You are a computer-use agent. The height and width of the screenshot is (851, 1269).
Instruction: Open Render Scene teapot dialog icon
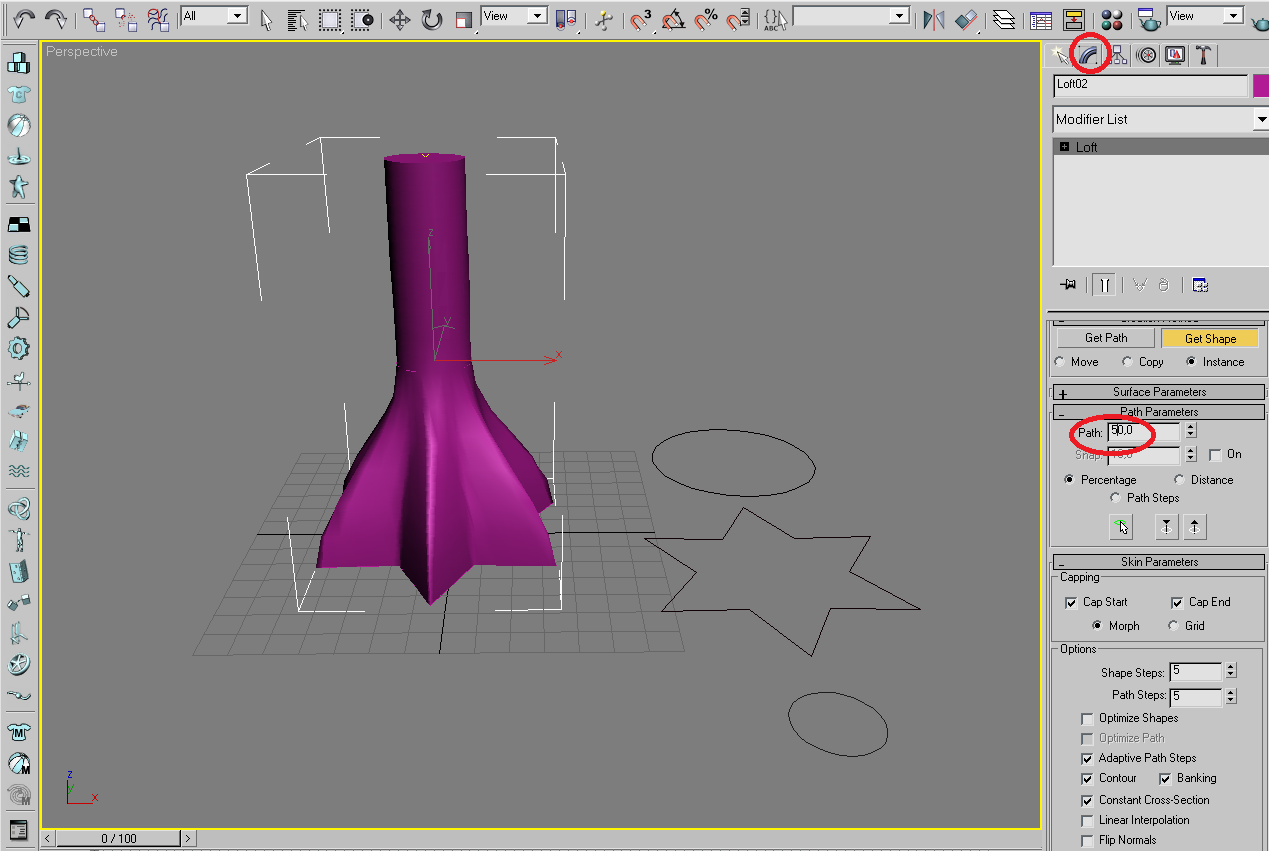tap(1149, 19)
